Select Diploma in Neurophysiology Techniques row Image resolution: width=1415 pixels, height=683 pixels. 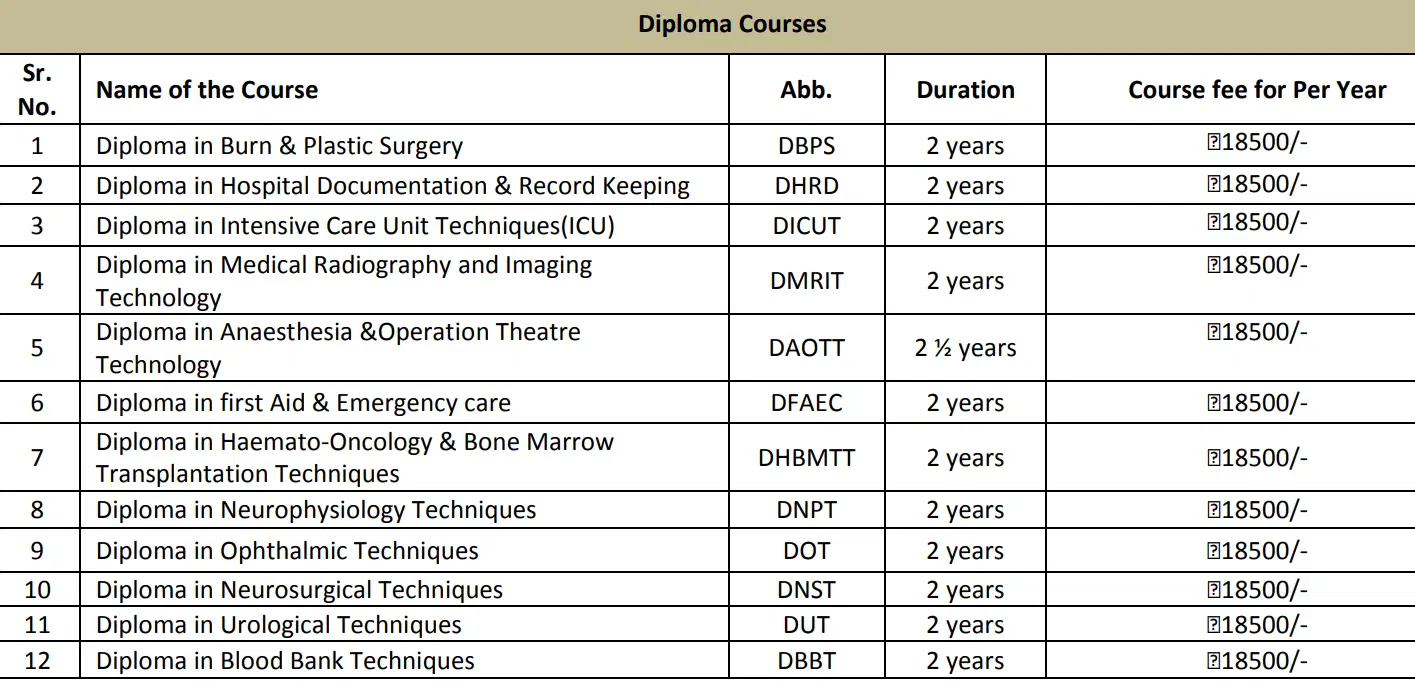(x=316, y=510)
